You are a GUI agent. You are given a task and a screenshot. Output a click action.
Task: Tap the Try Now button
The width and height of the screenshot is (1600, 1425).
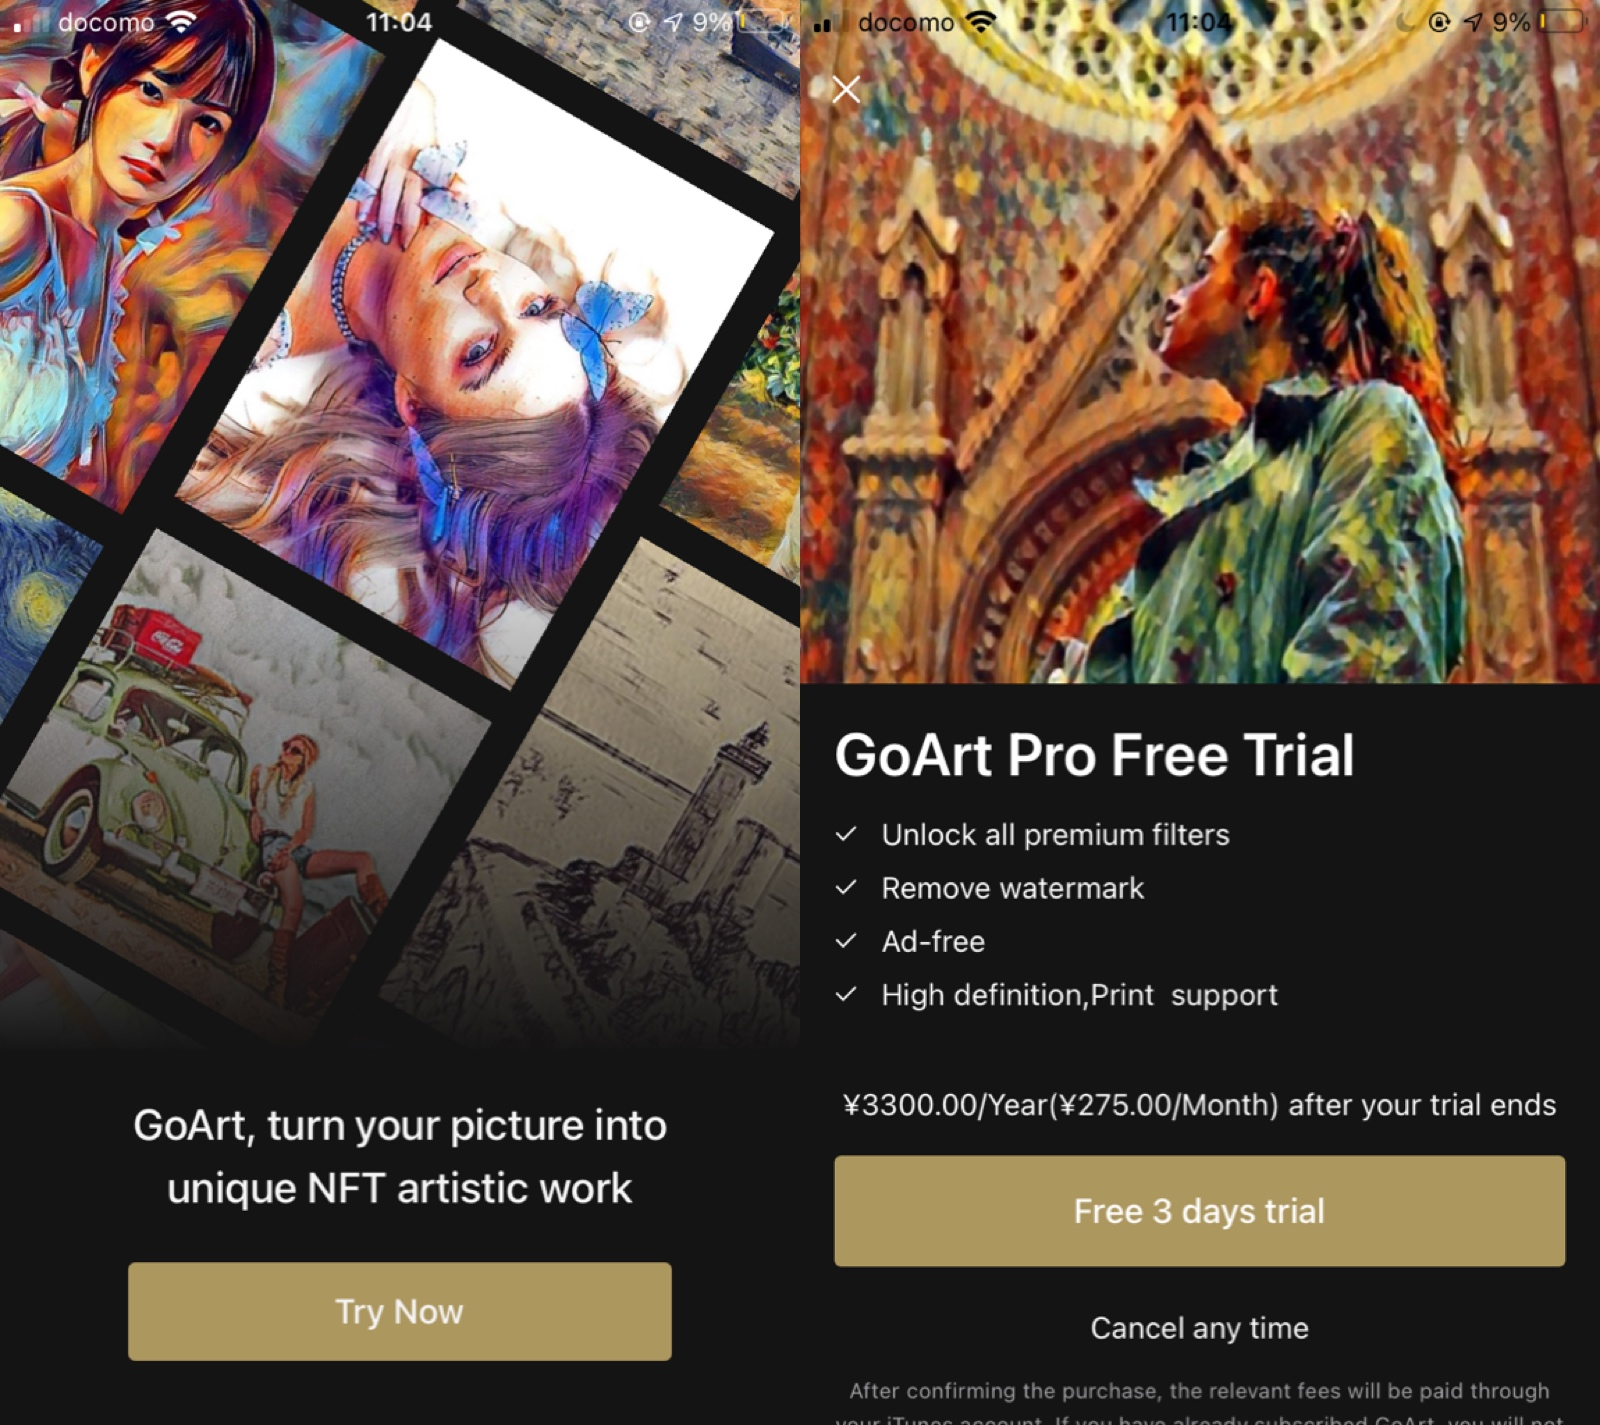[x=399, y=1311]
